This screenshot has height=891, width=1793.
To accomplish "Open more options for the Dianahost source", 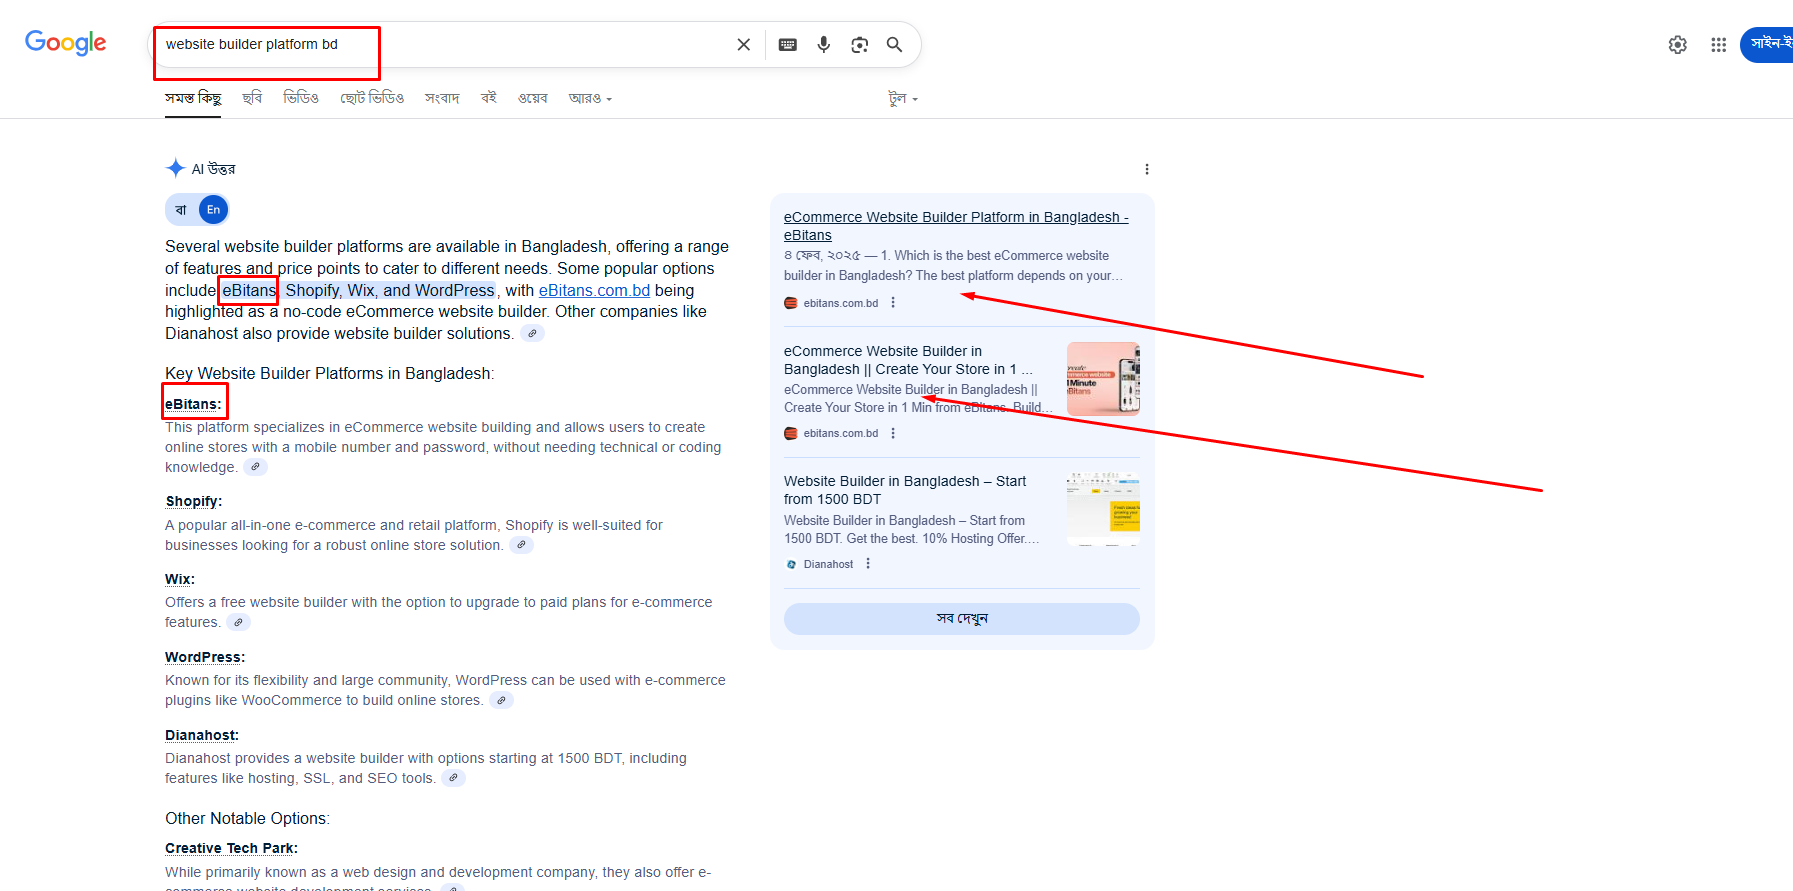I will pyautogui.click(x=868, y=564).
